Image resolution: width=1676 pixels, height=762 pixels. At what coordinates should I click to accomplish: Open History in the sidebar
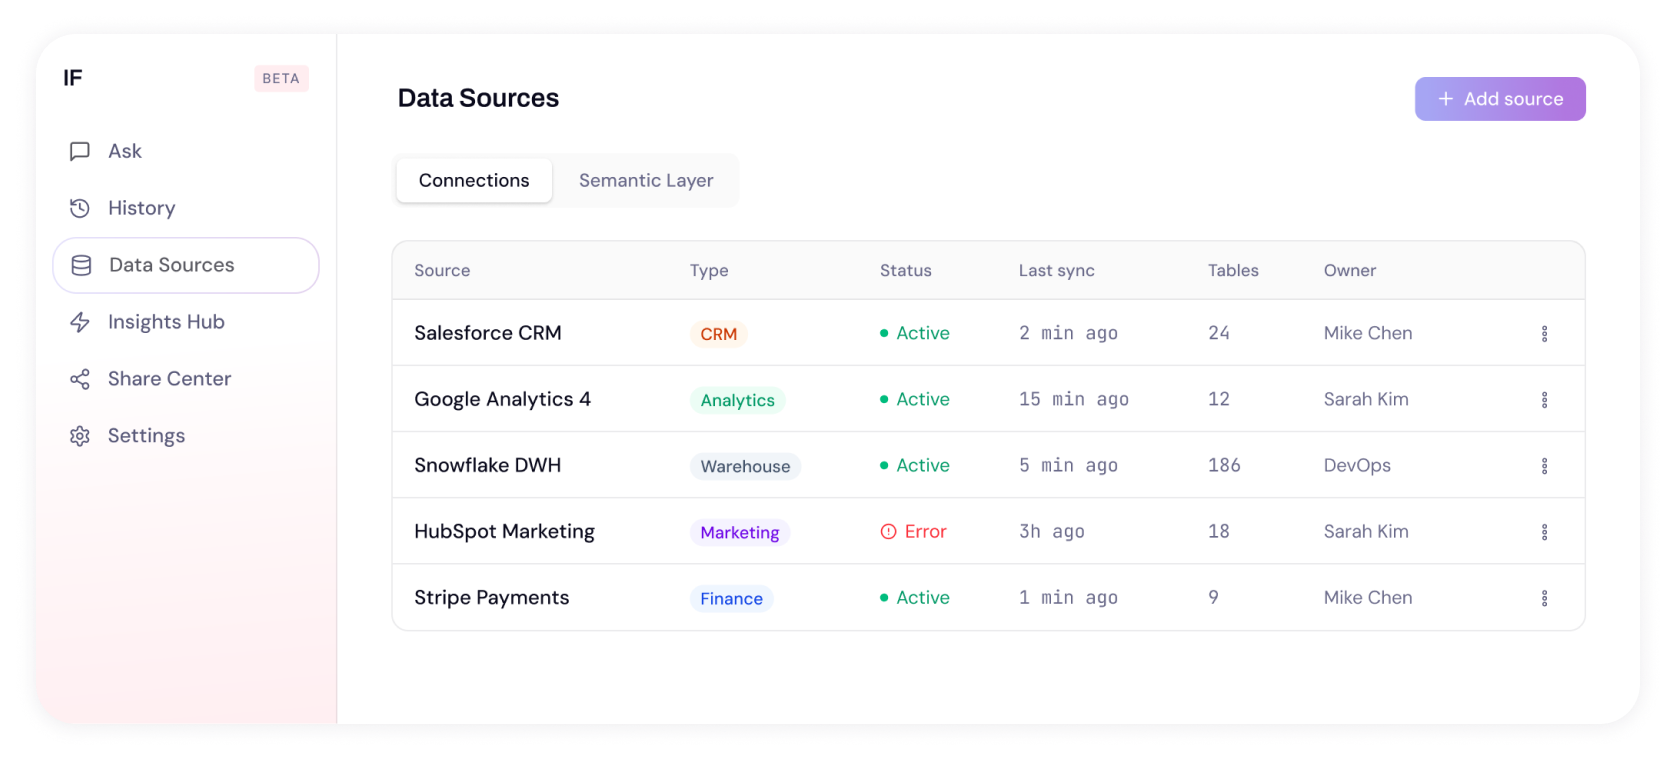[x=186, y=208]
